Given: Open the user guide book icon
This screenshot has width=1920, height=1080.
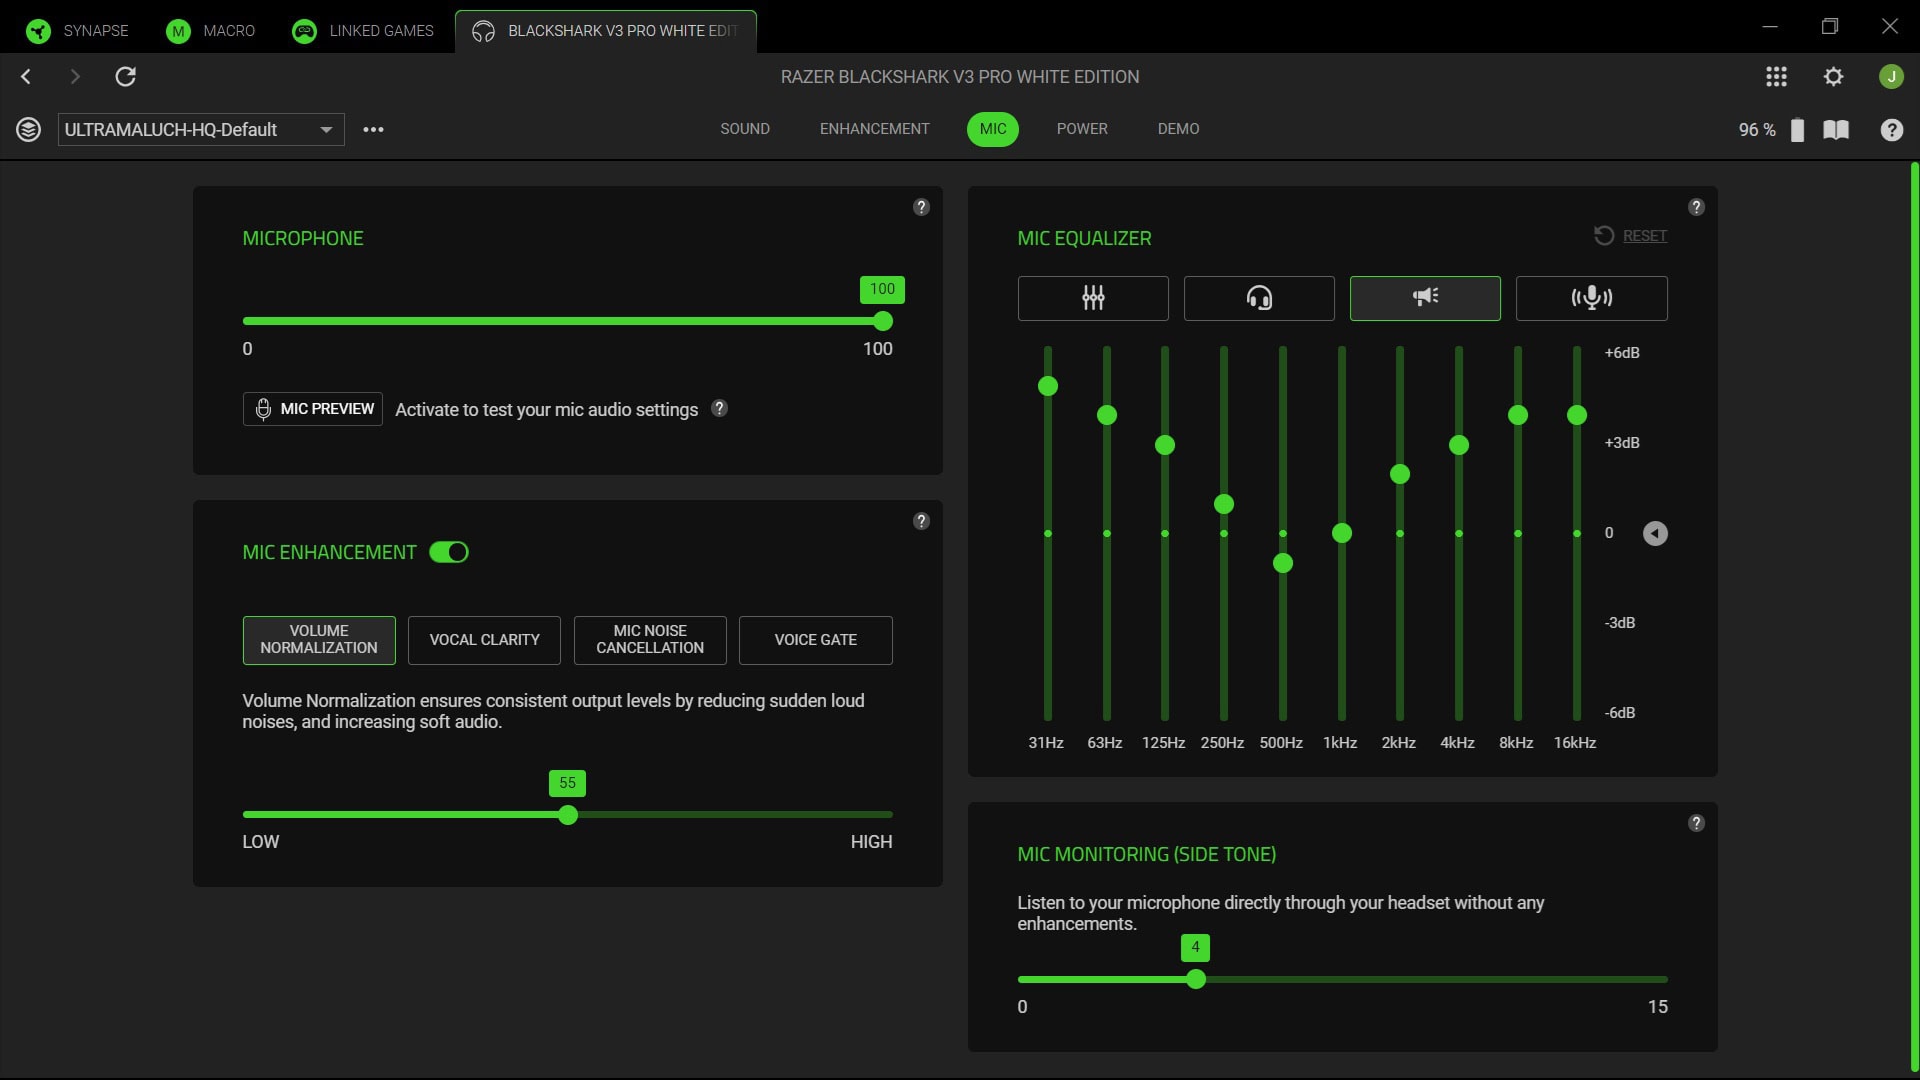Looking at the screenshot, I should click(1836, 130).
